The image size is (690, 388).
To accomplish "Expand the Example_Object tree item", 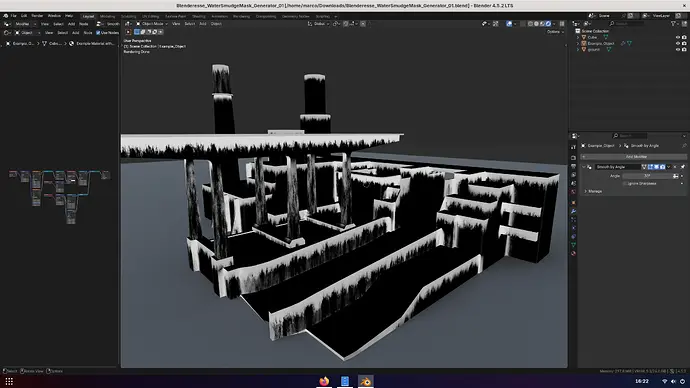I will [x=578, y=44].
